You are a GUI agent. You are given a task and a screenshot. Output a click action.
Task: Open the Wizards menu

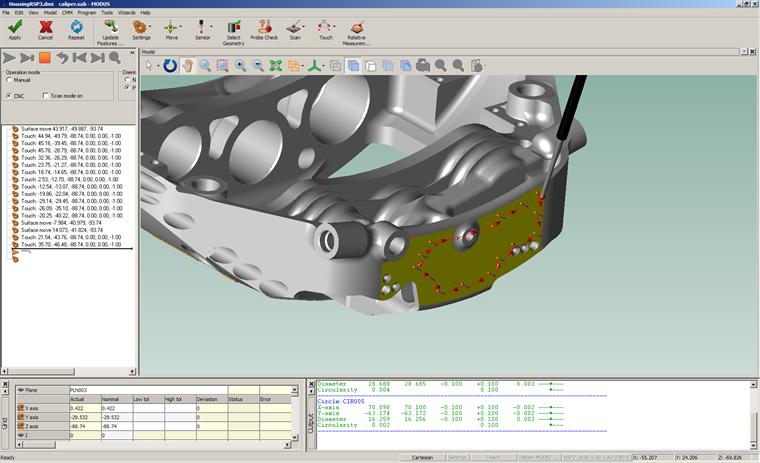[126, 12]
